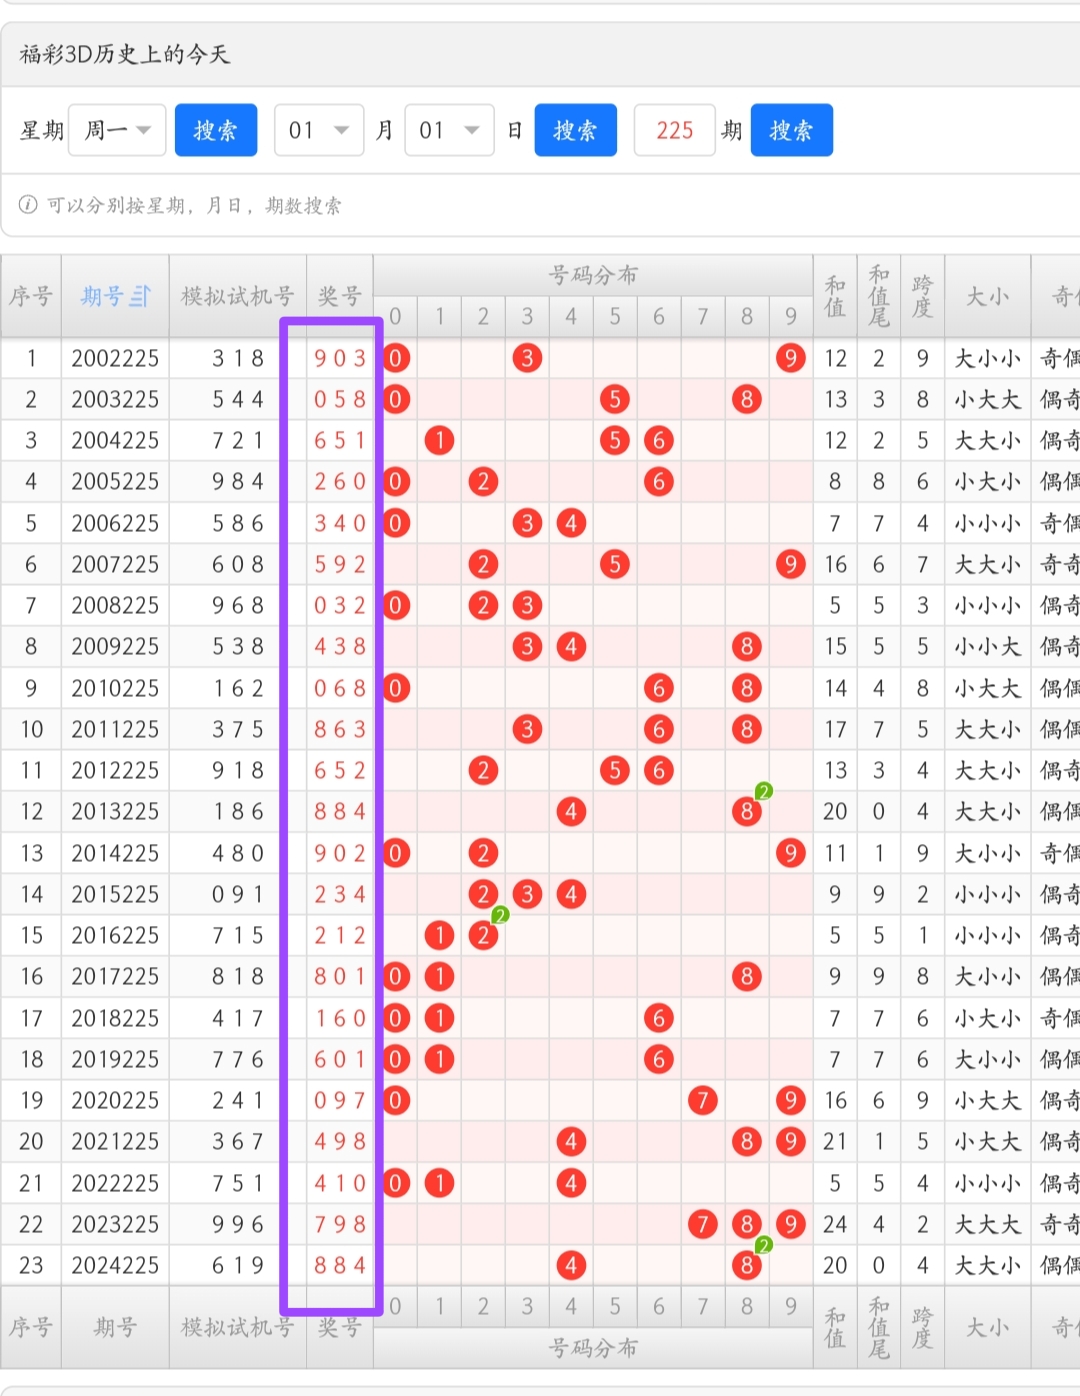Select issue number 2008225

(x=115, y=605)
